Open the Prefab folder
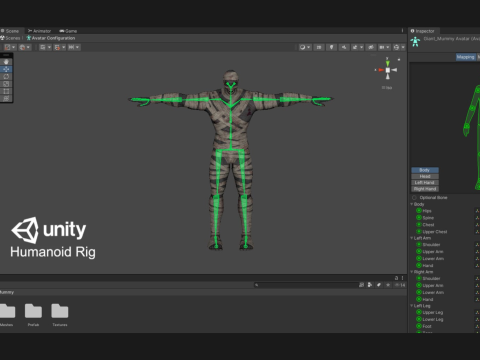The width and height of the screenshot is (480, 360). click(x=33, y=315)
